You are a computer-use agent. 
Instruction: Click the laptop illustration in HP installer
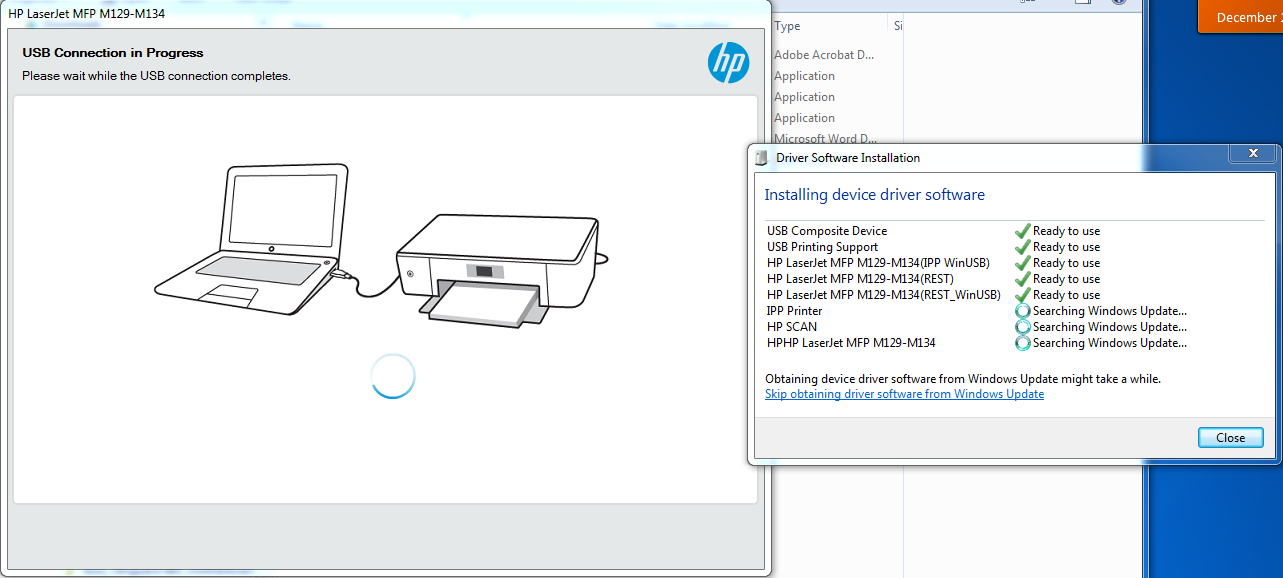click(252, 237)
